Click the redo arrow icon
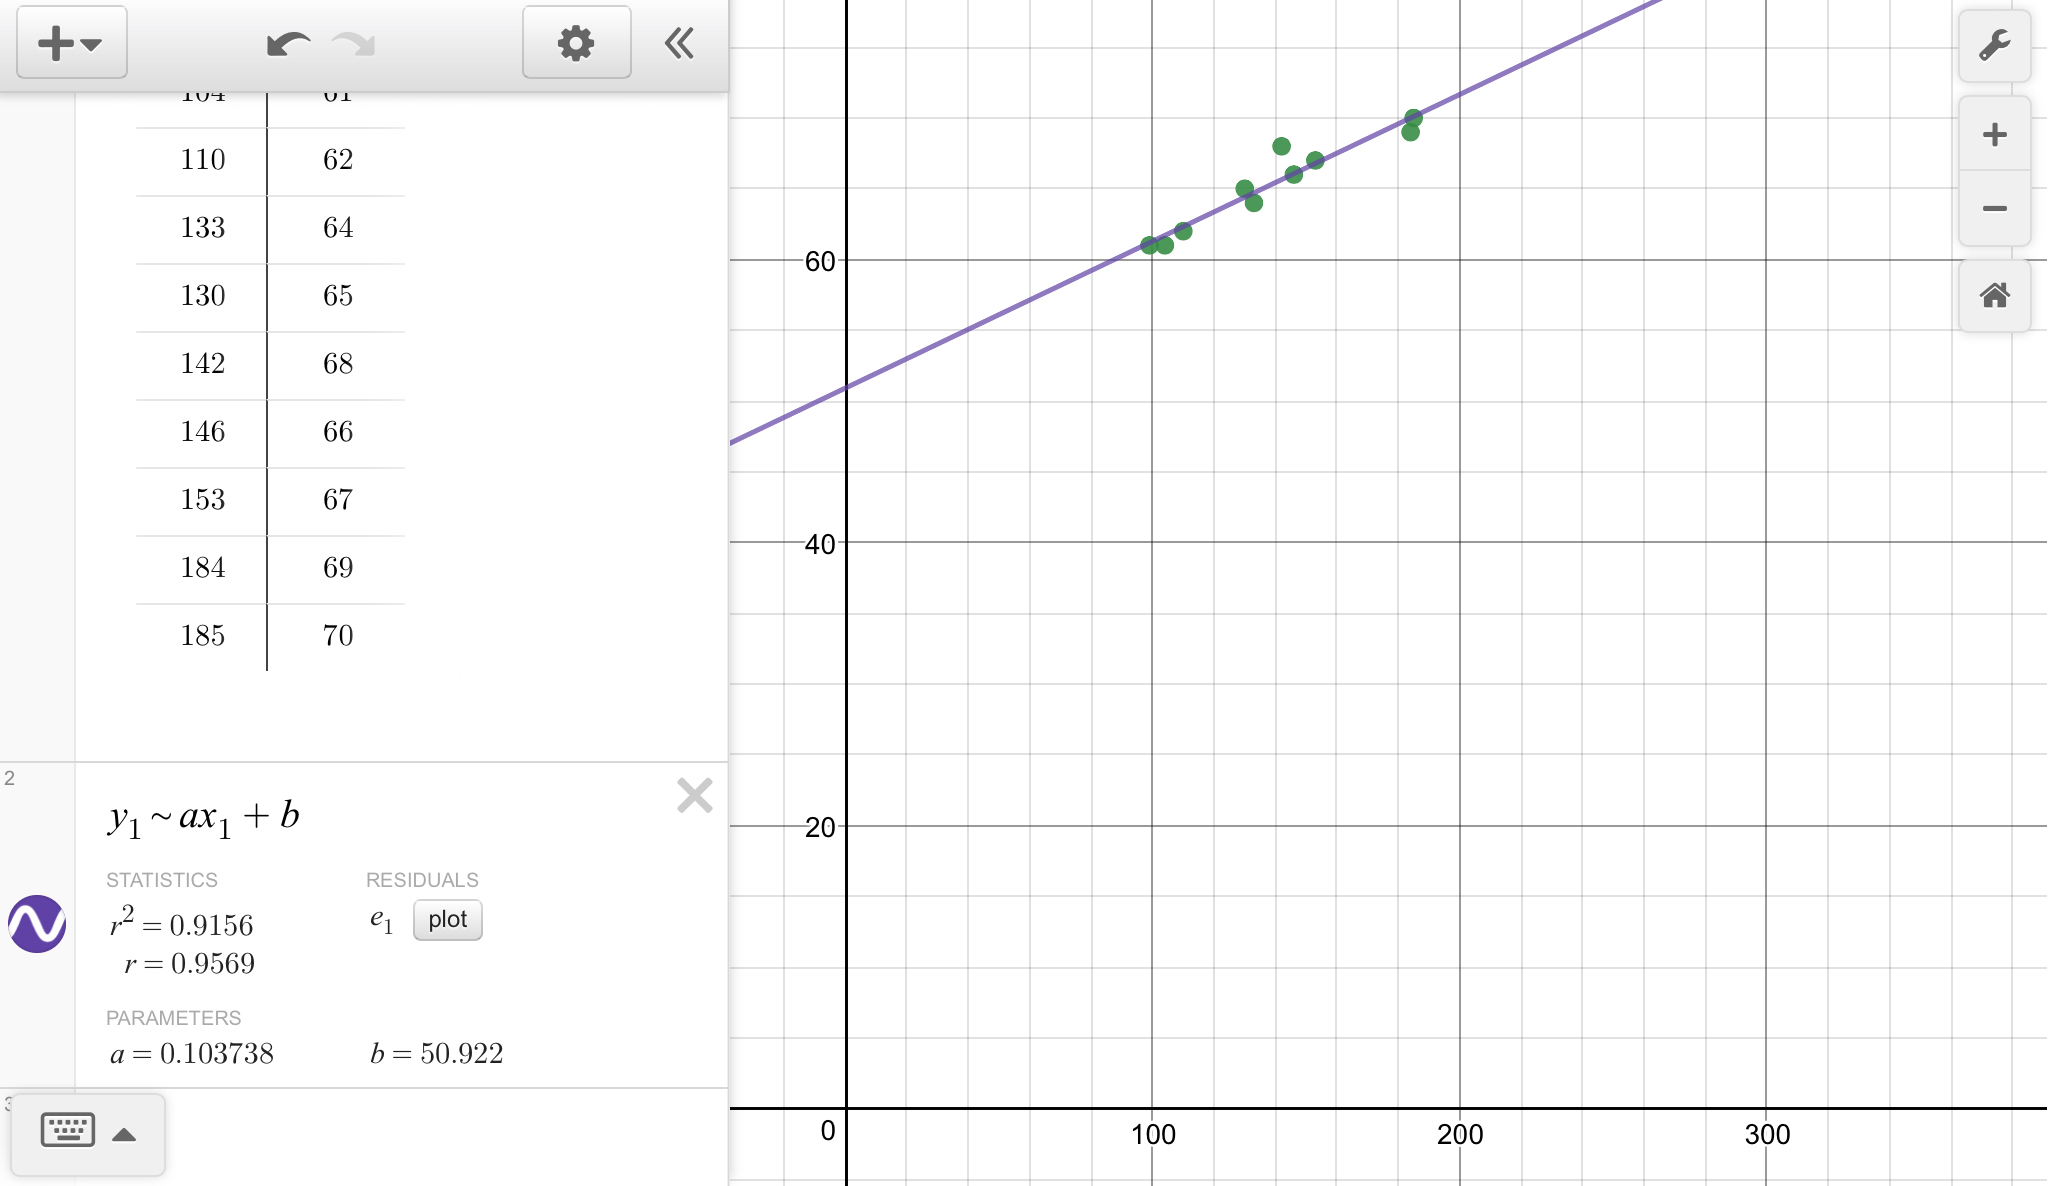This screenshot has height=1186, width=2048. [x=354, y=44]
